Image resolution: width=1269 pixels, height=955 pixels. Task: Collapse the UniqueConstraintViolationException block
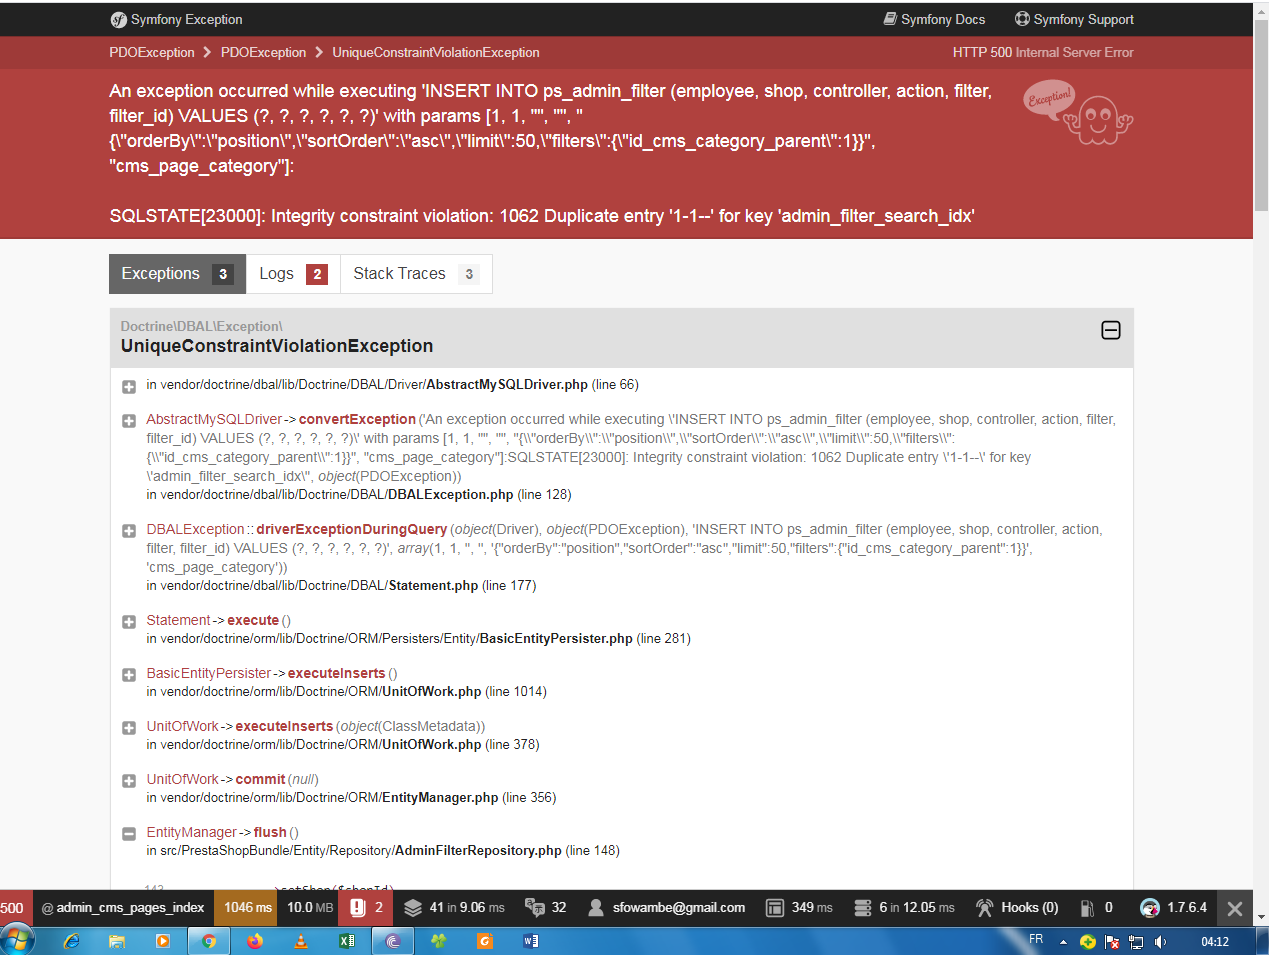coord(1111,330)
